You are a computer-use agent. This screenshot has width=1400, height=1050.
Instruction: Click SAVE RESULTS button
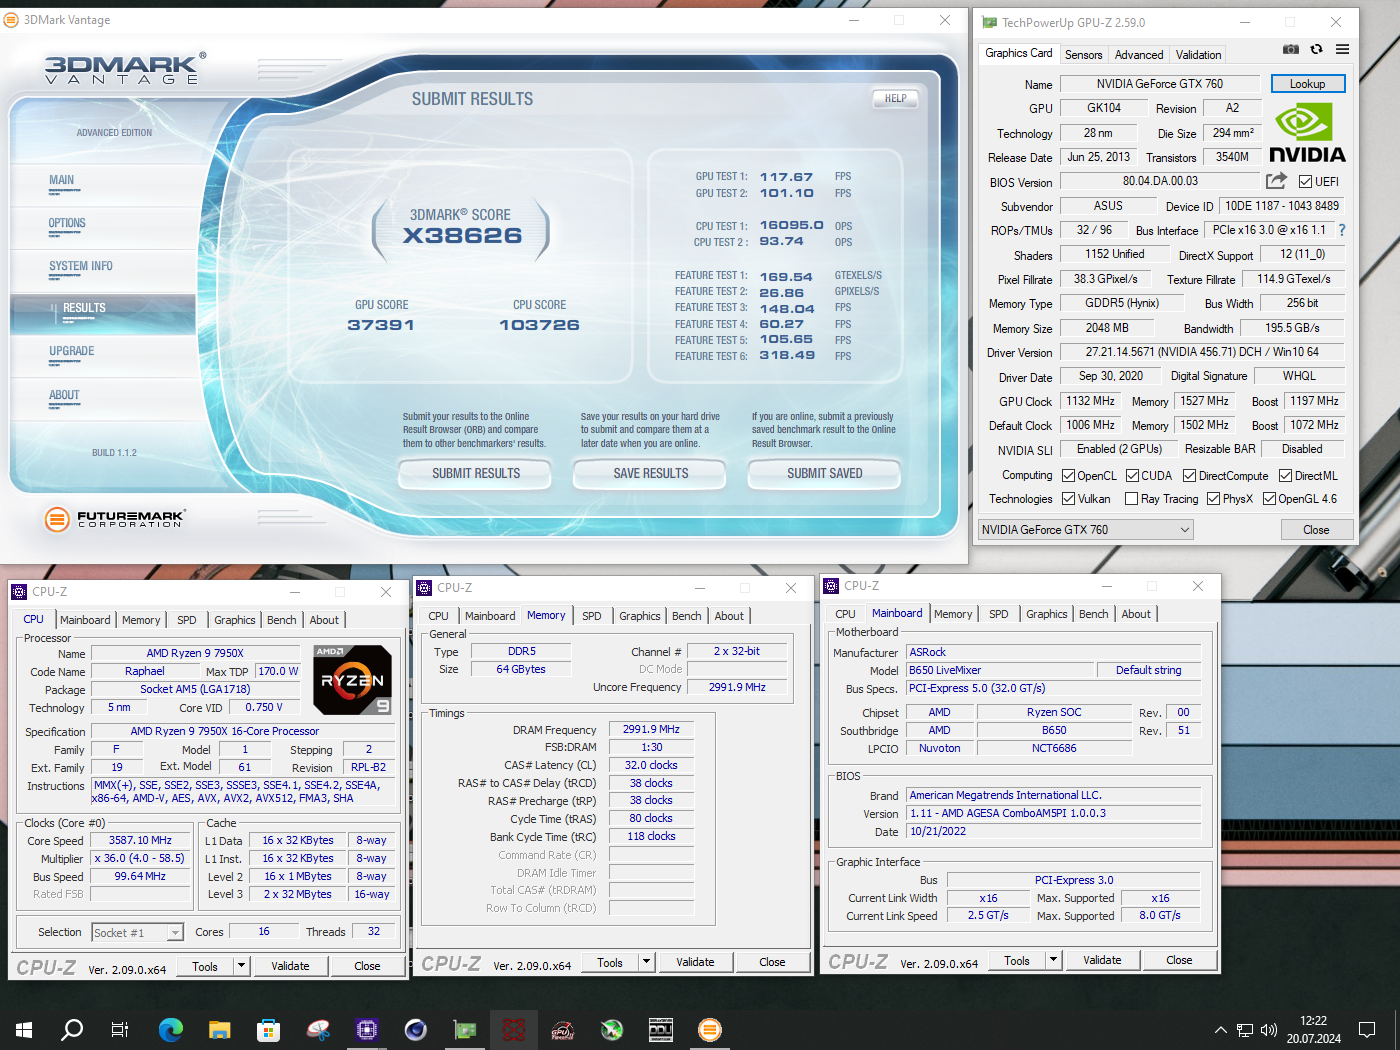[651, 473]
